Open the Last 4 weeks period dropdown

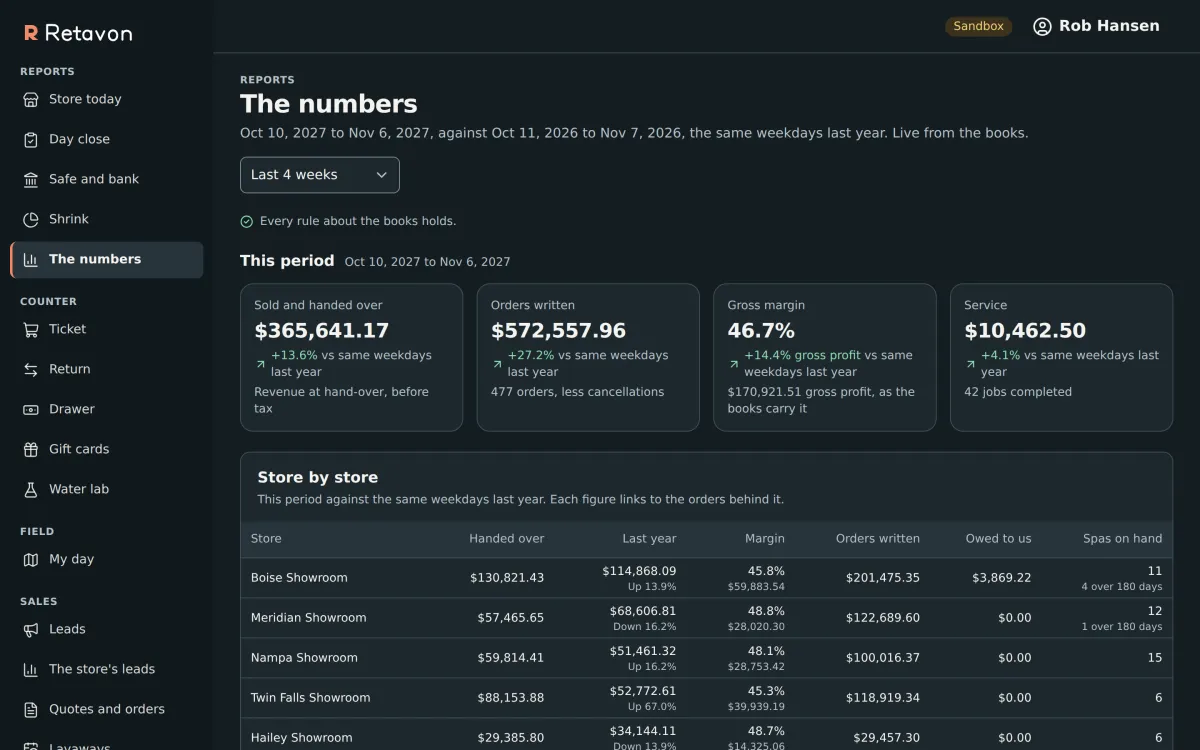pyautogui.click(x=320, y=175)
